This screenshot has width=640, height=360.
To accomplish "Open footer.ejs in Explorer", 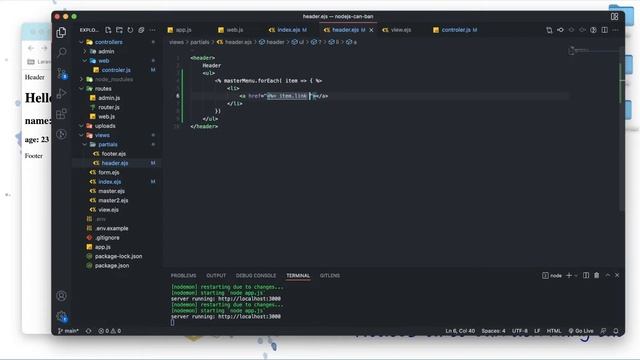I will [113, 154].
